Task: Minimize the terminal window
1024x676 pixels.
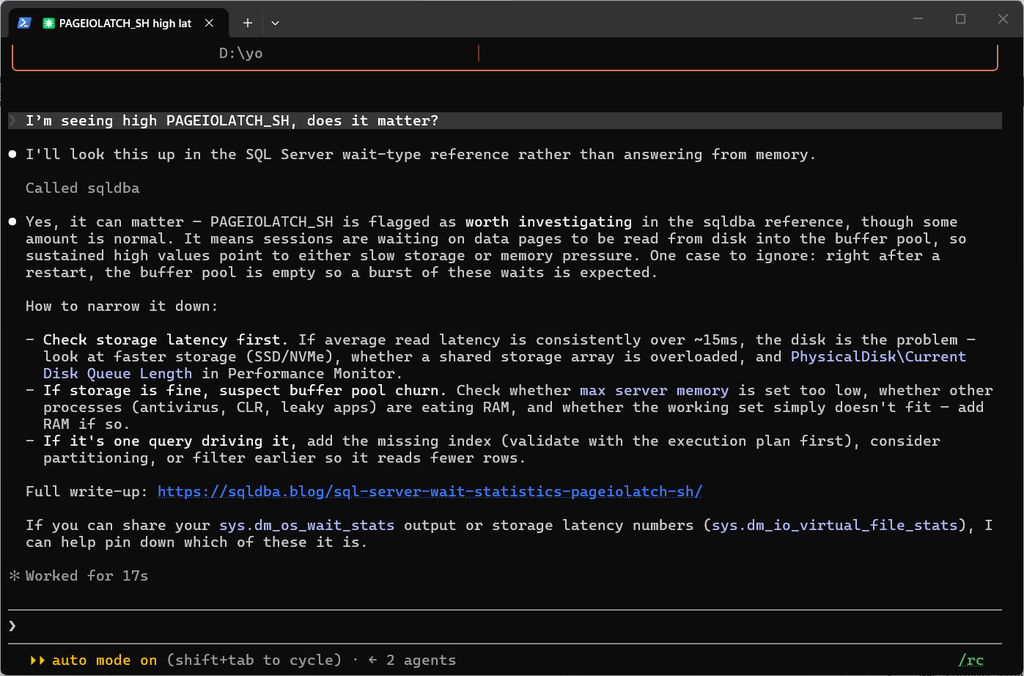Action: click(x=918, y=19)
